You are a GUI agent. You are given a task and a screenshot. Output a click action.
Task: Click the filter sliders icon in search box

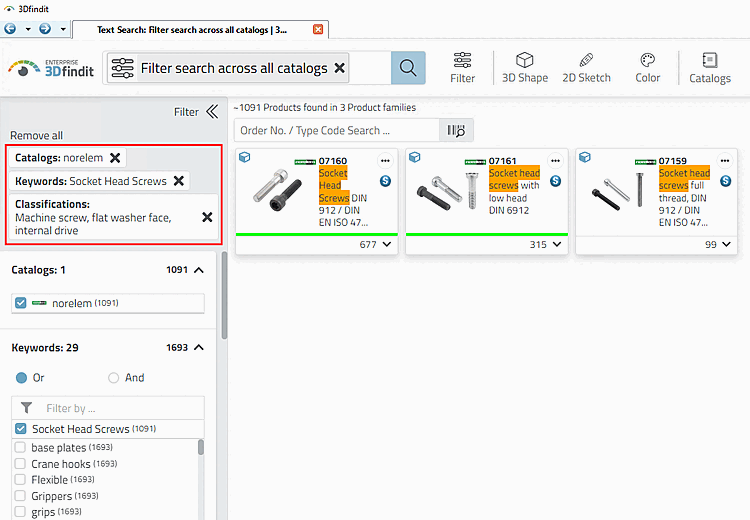point(122,68)
